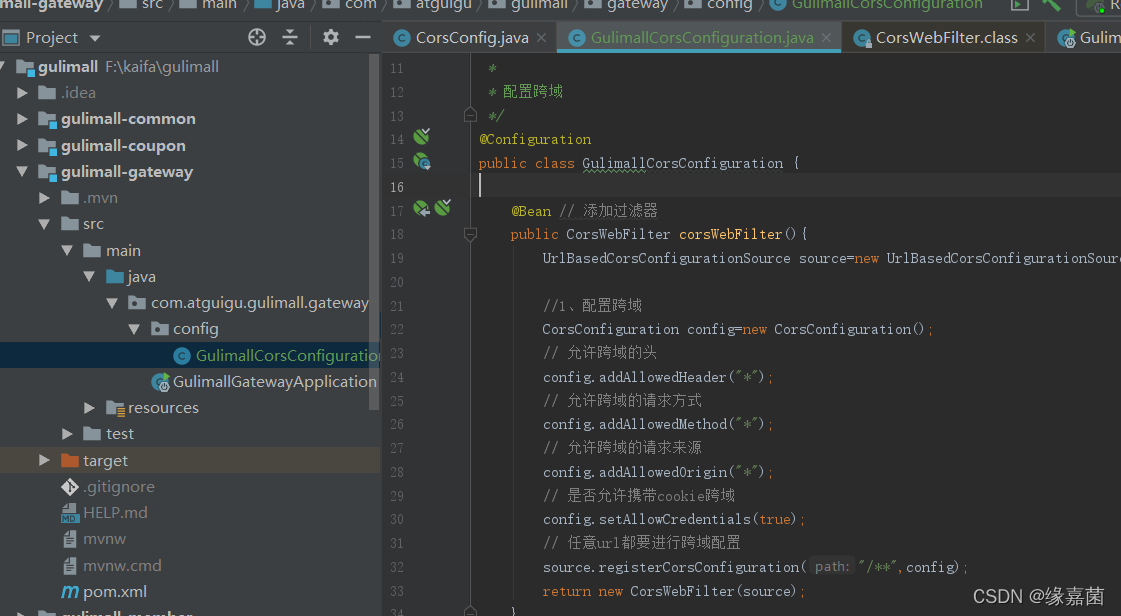
Task: Collapse the main folder arrow
Action: tap(67, 251)
